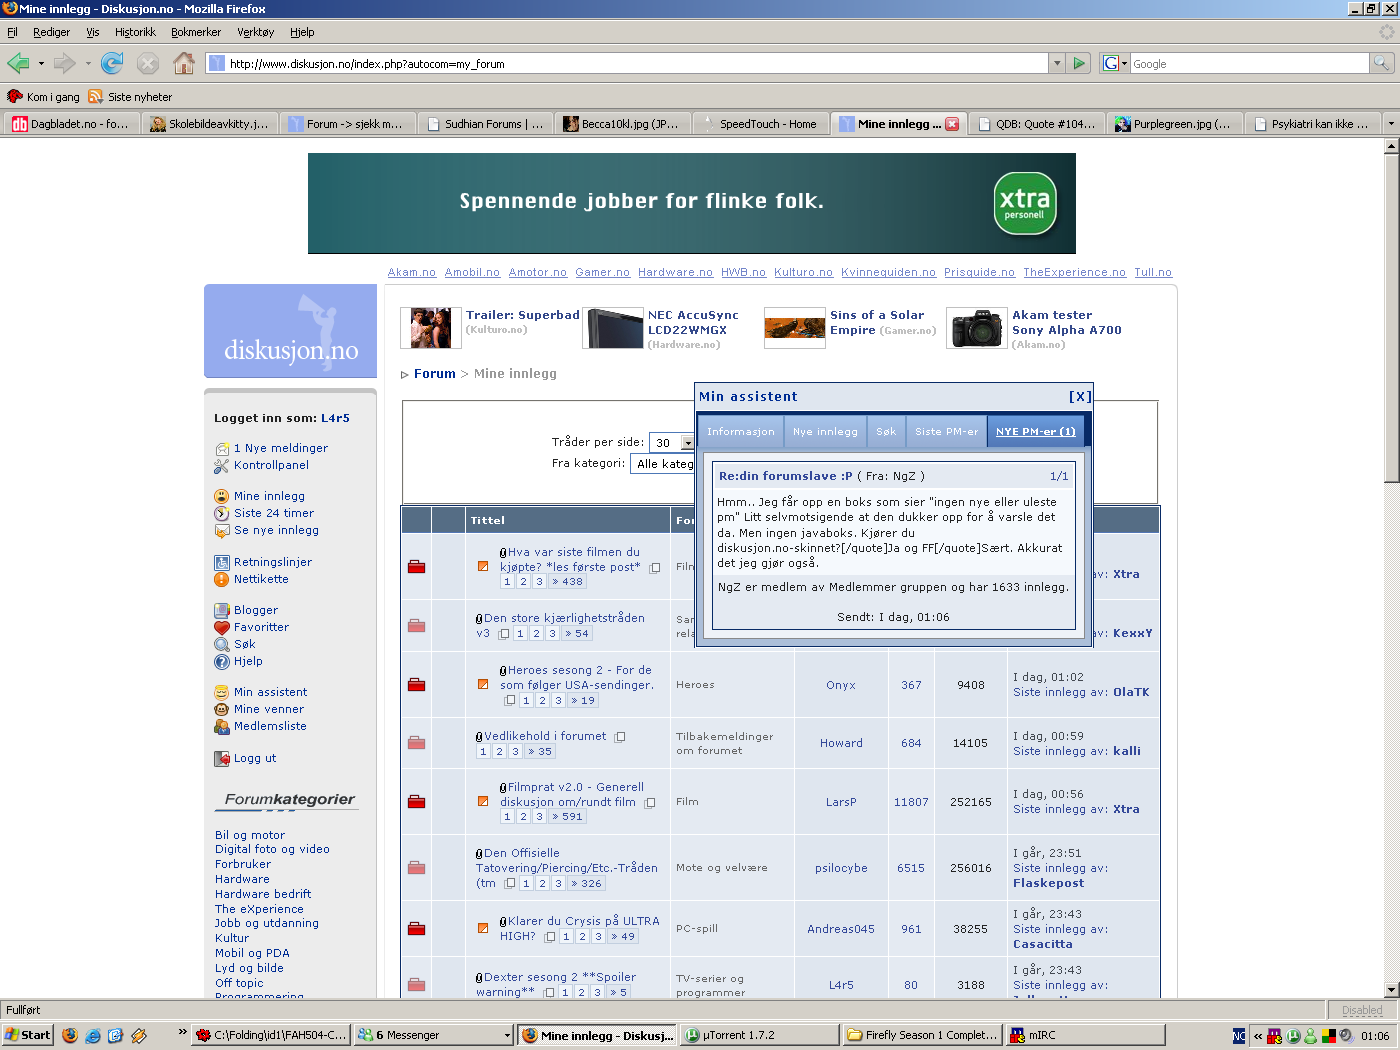Click the Blogger icon in sidebar
Screen dimensions: 1400x1050
[x=222, y=611]
